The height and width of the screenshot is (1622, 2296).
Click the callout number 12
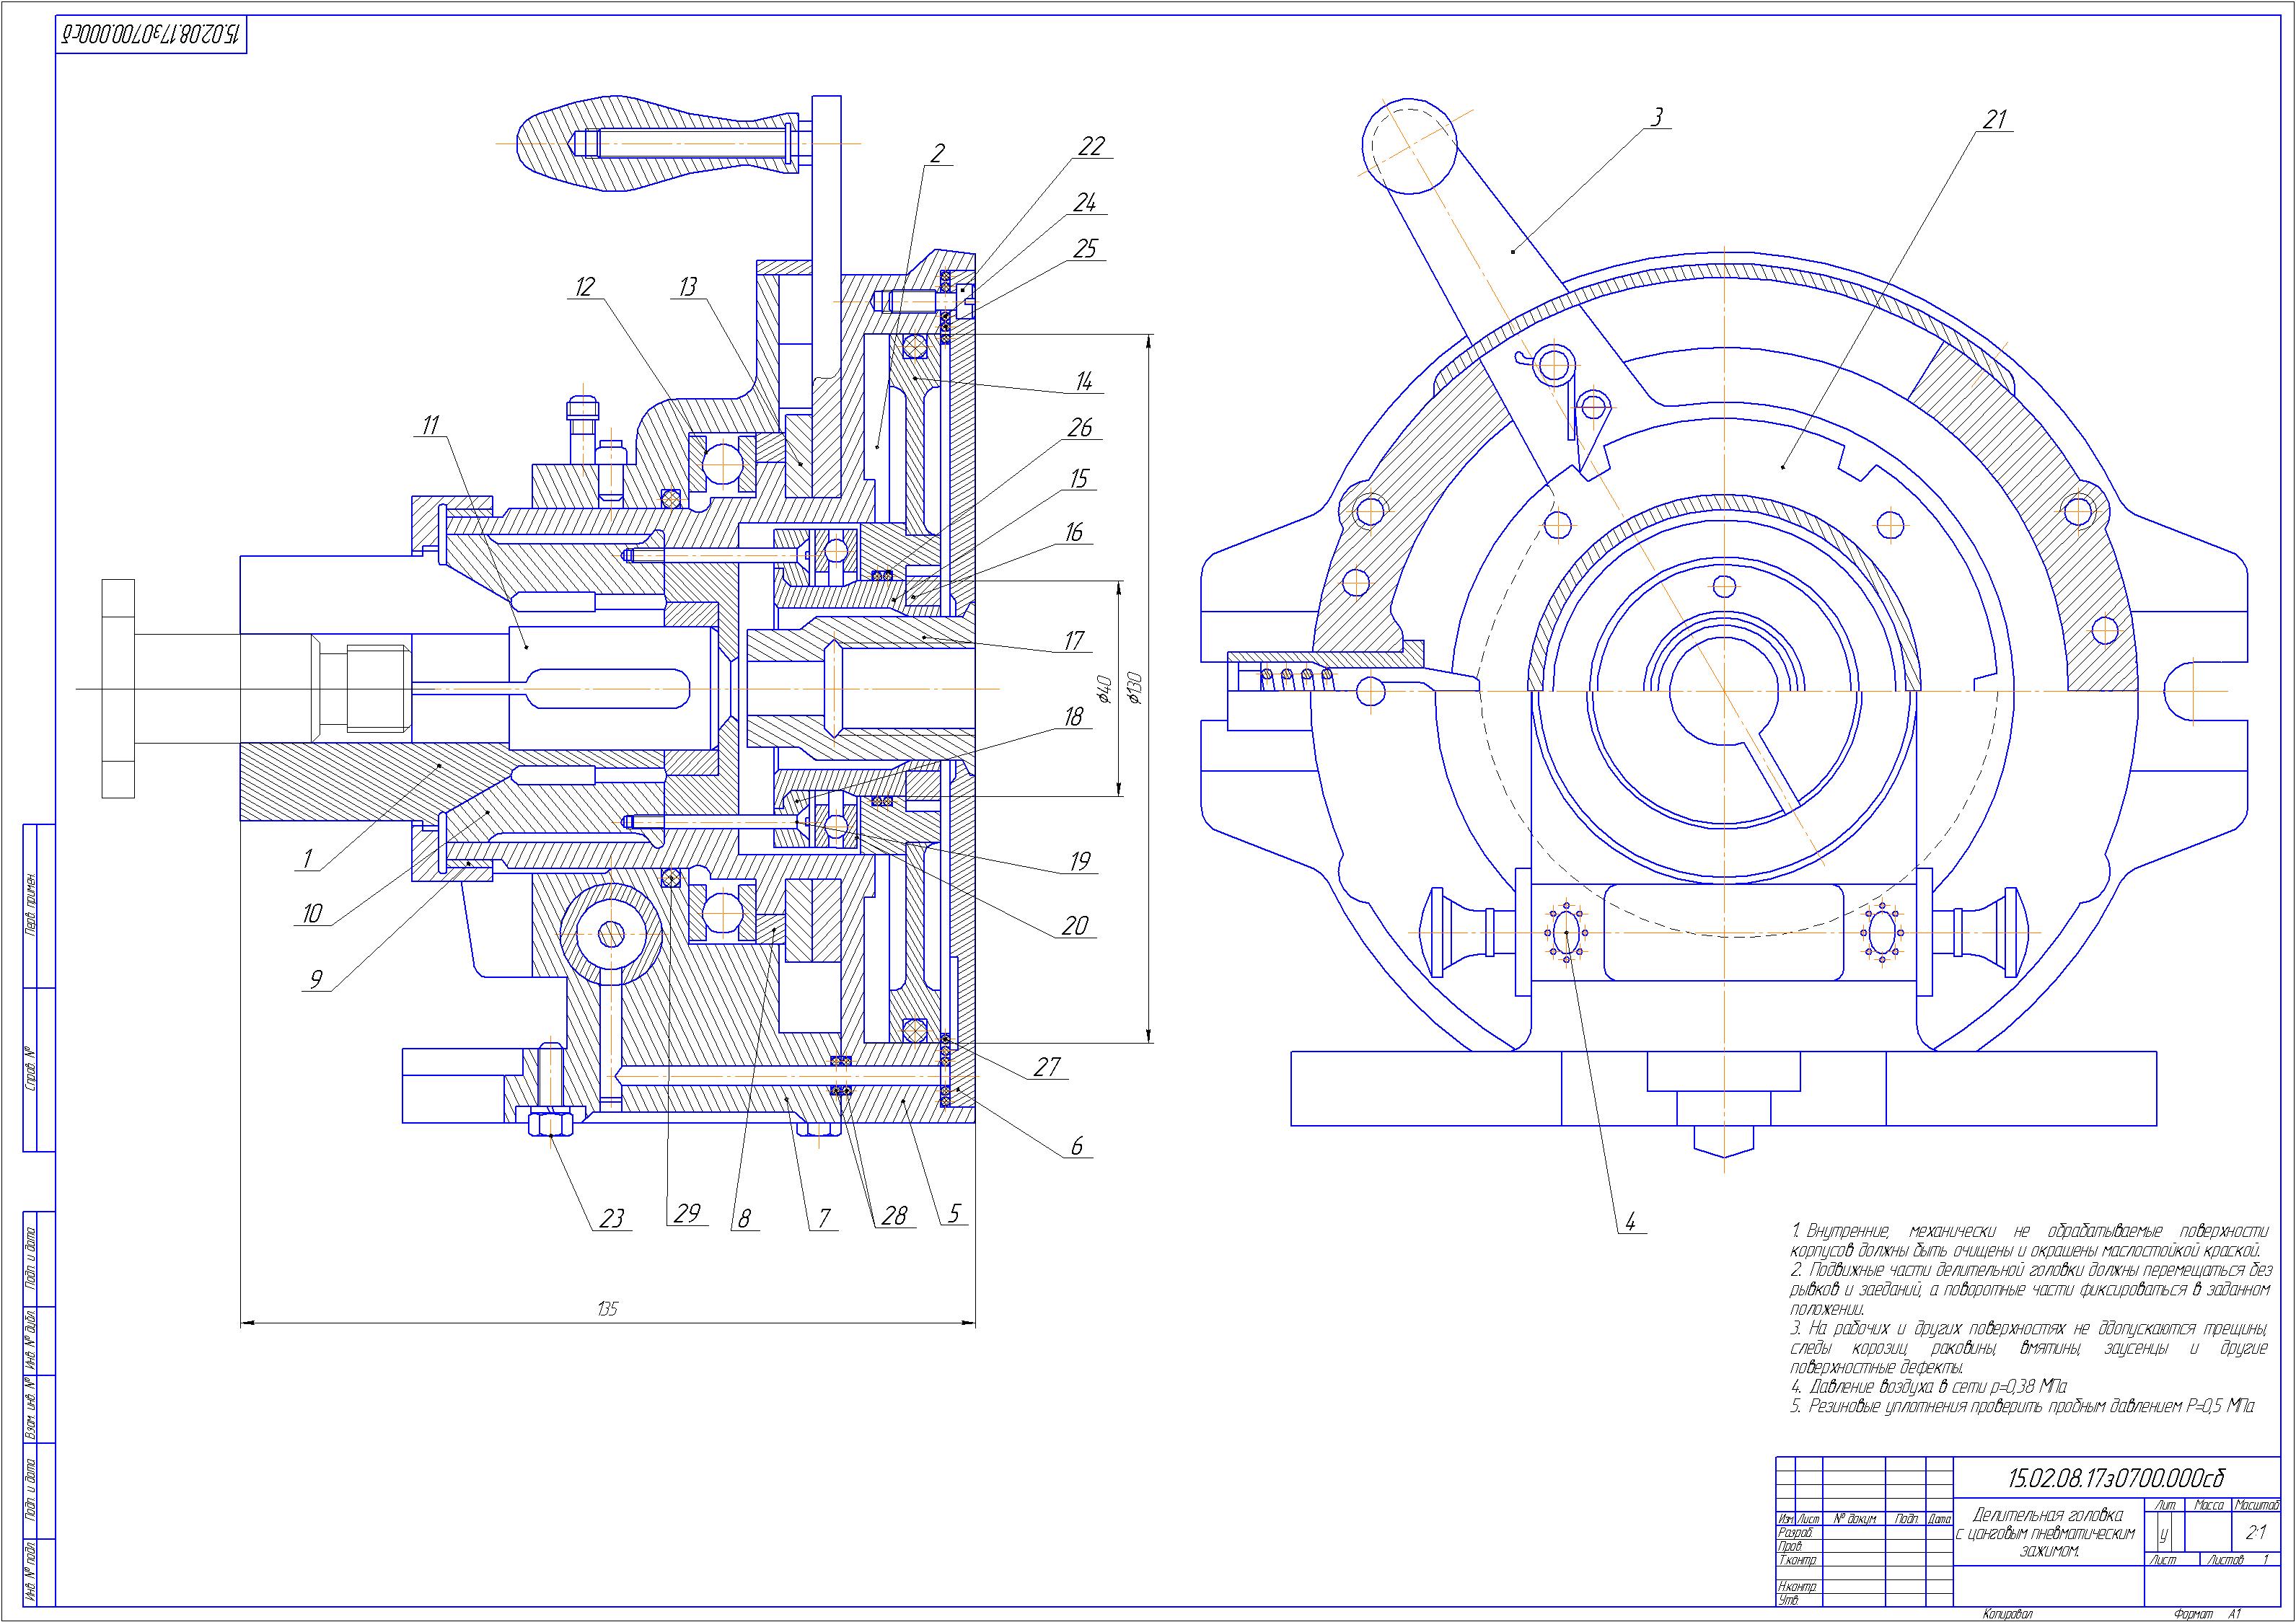click(x=584, y=287)
